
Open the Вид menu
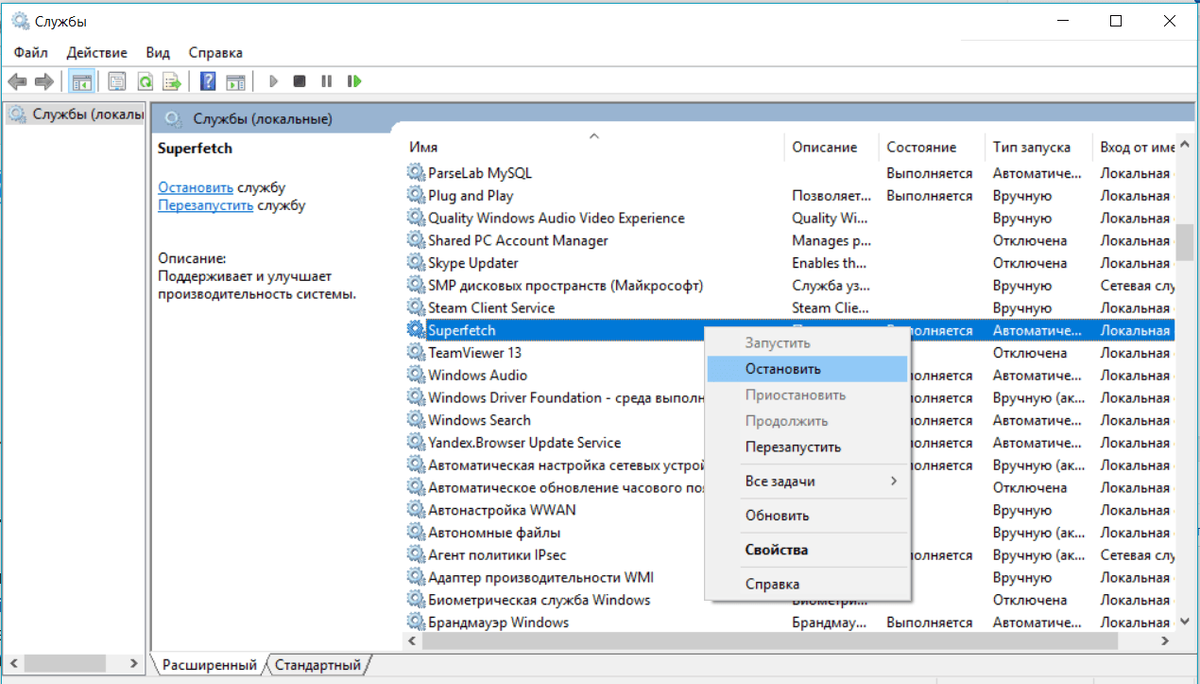(157, 52)
